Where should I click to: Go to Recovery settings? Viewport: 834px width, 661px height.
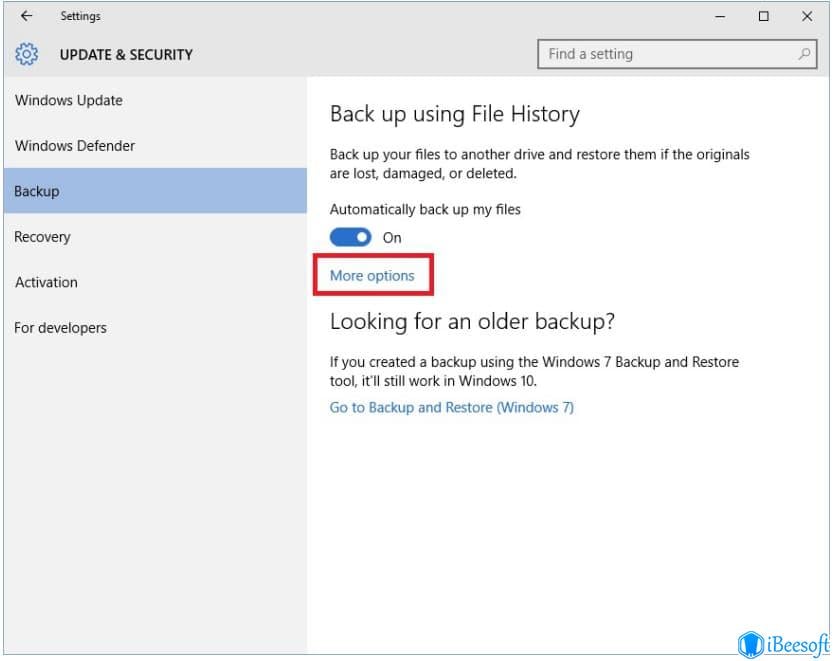point(43,237)
